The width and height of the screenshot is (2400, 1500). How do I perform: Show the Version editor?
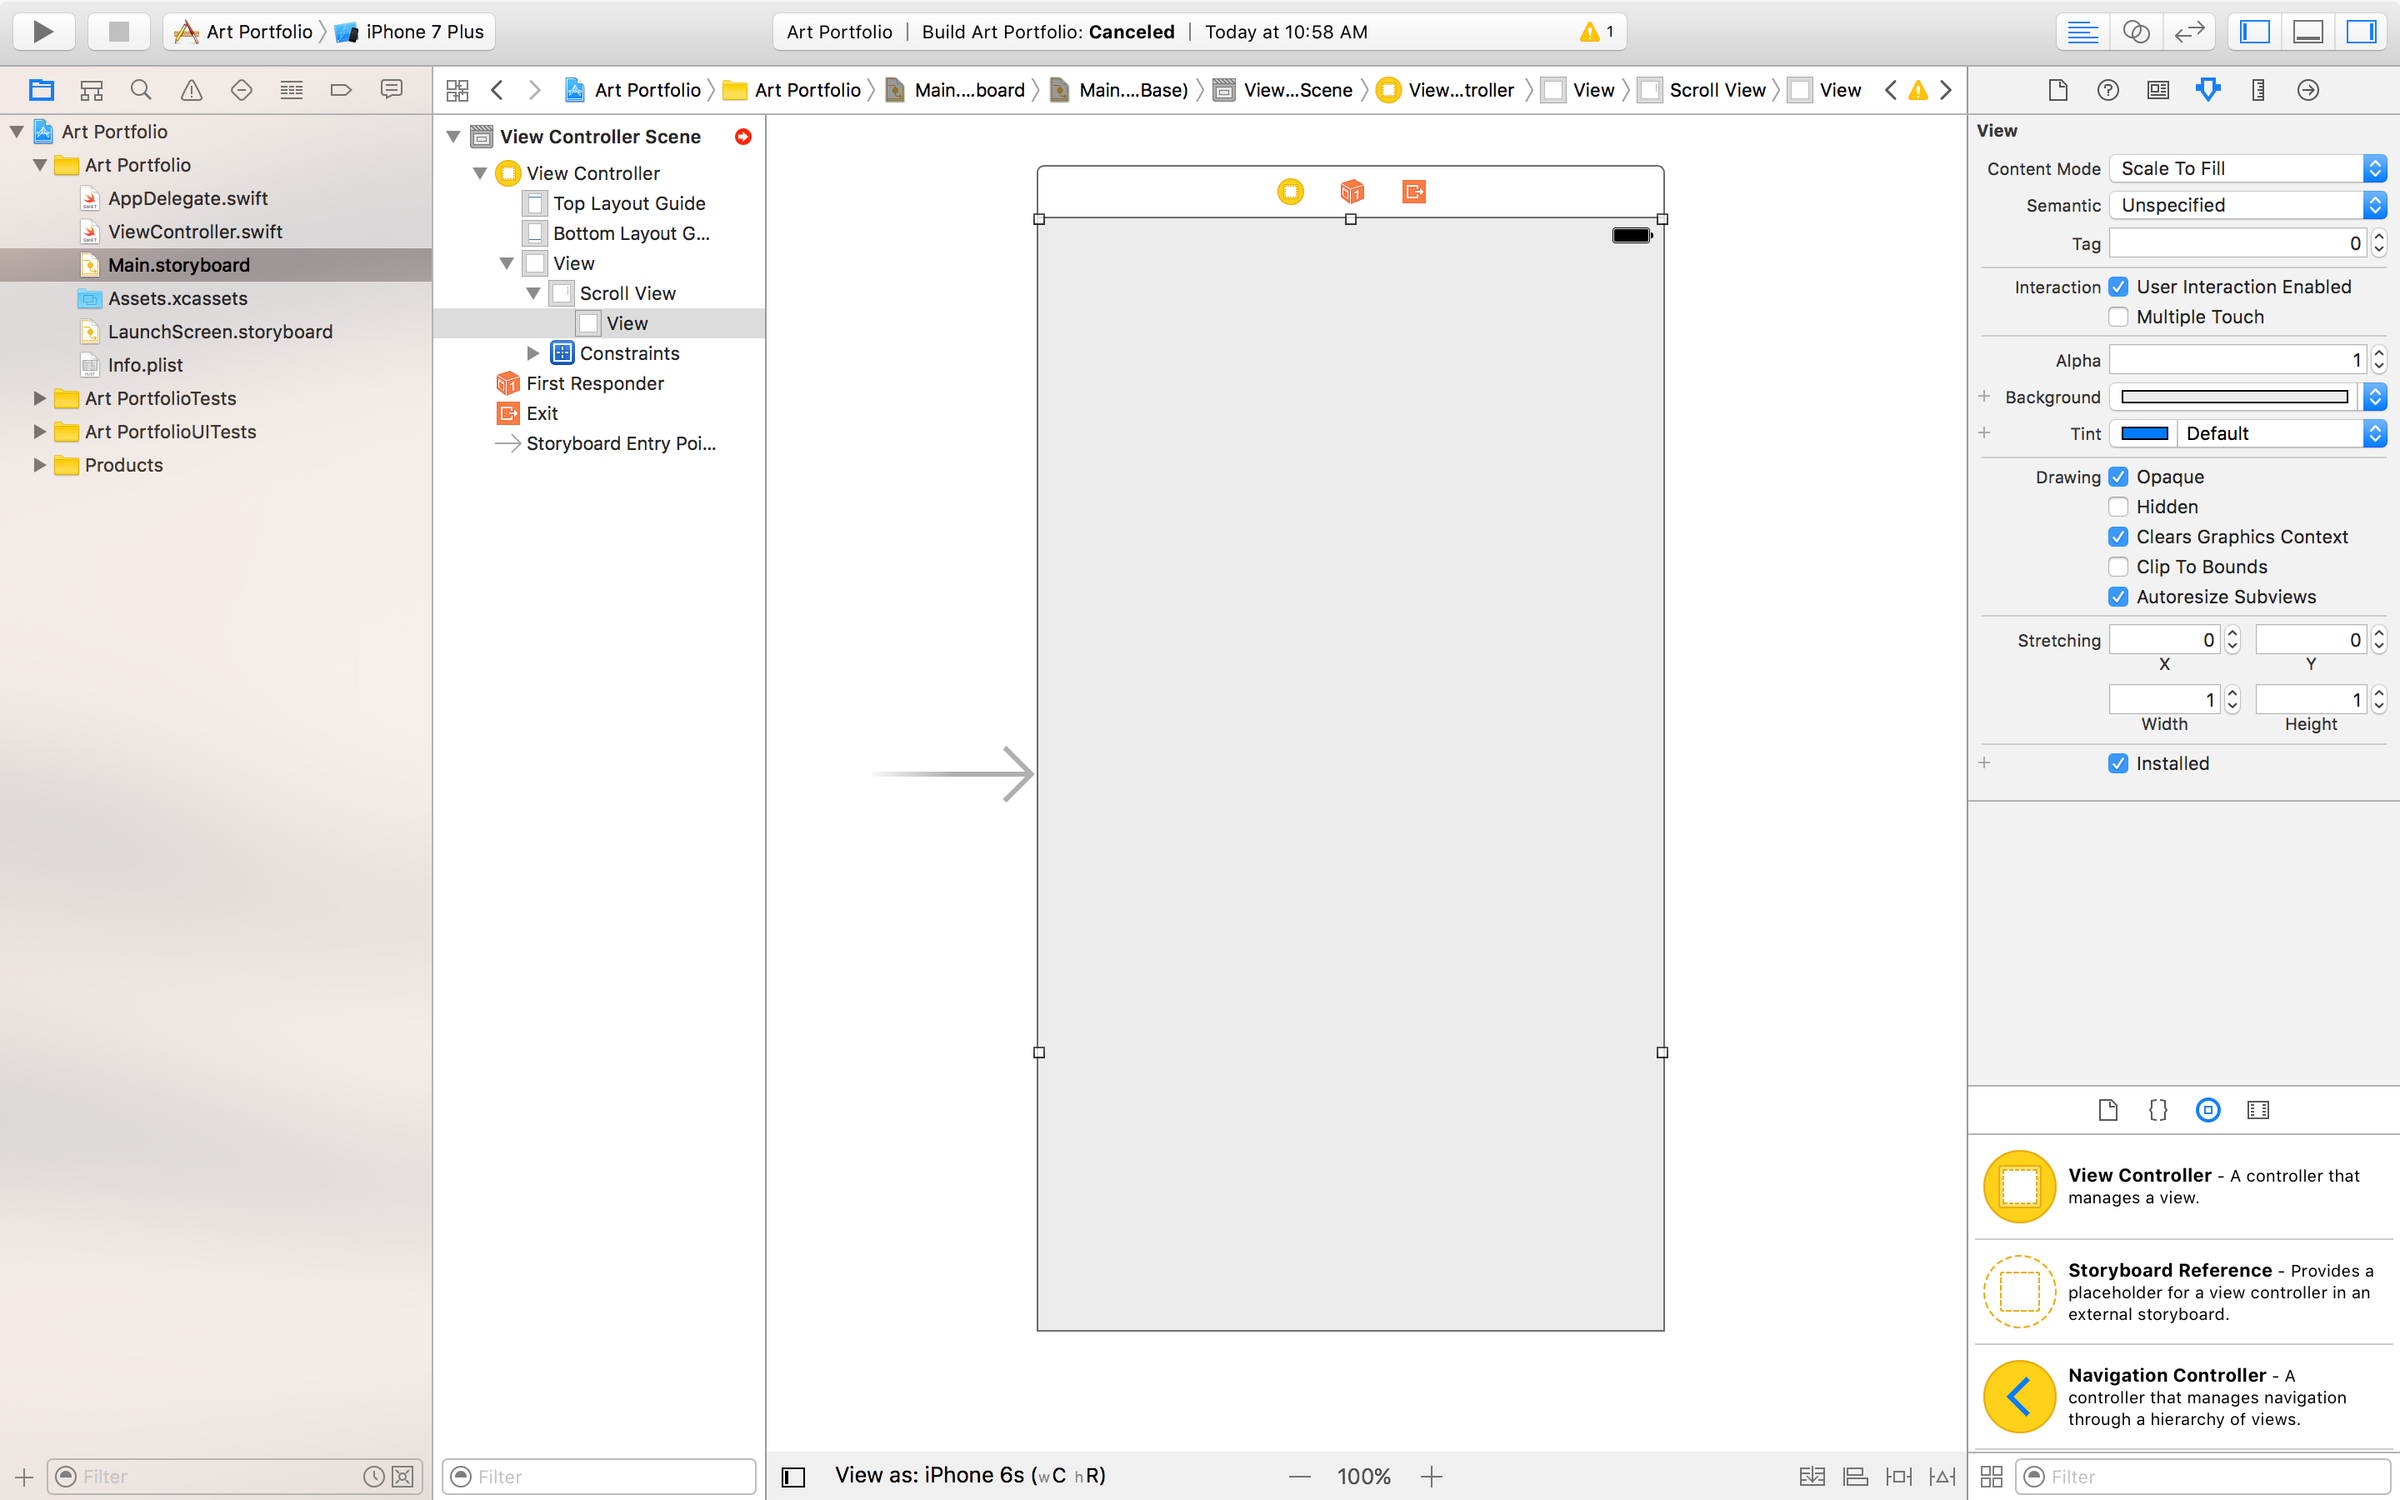click(2189, 31)
